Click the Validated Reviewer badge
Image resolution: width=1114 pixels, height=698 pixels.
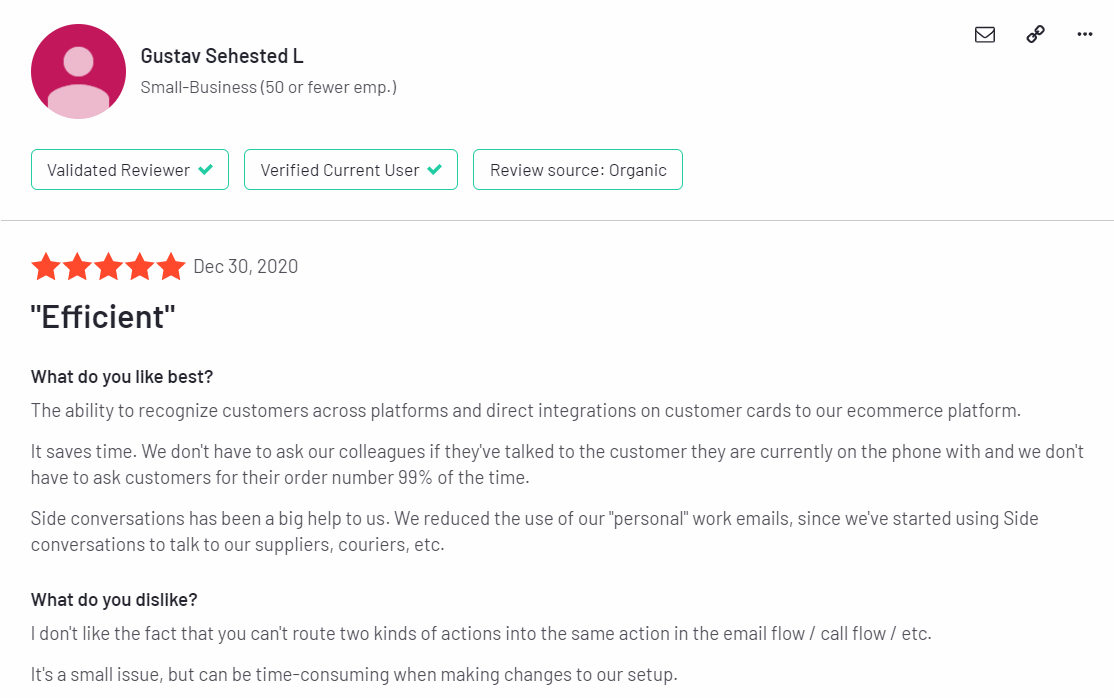coord(130,170)
